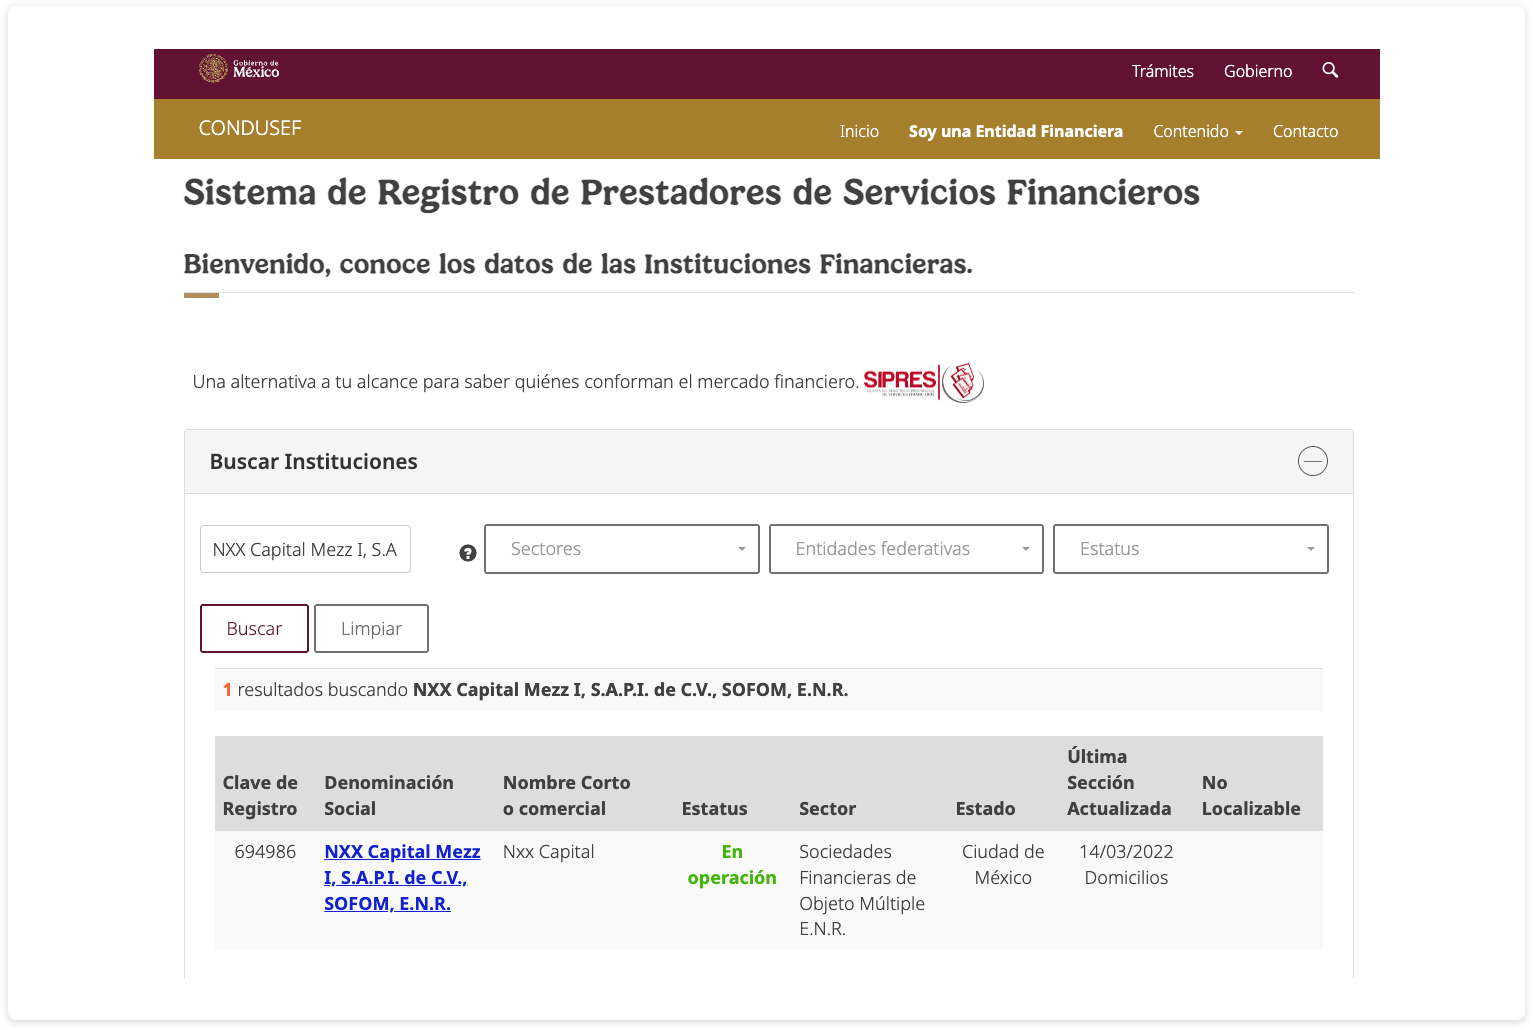
Task: Open the Sectores dropdown
Action: 620,548
